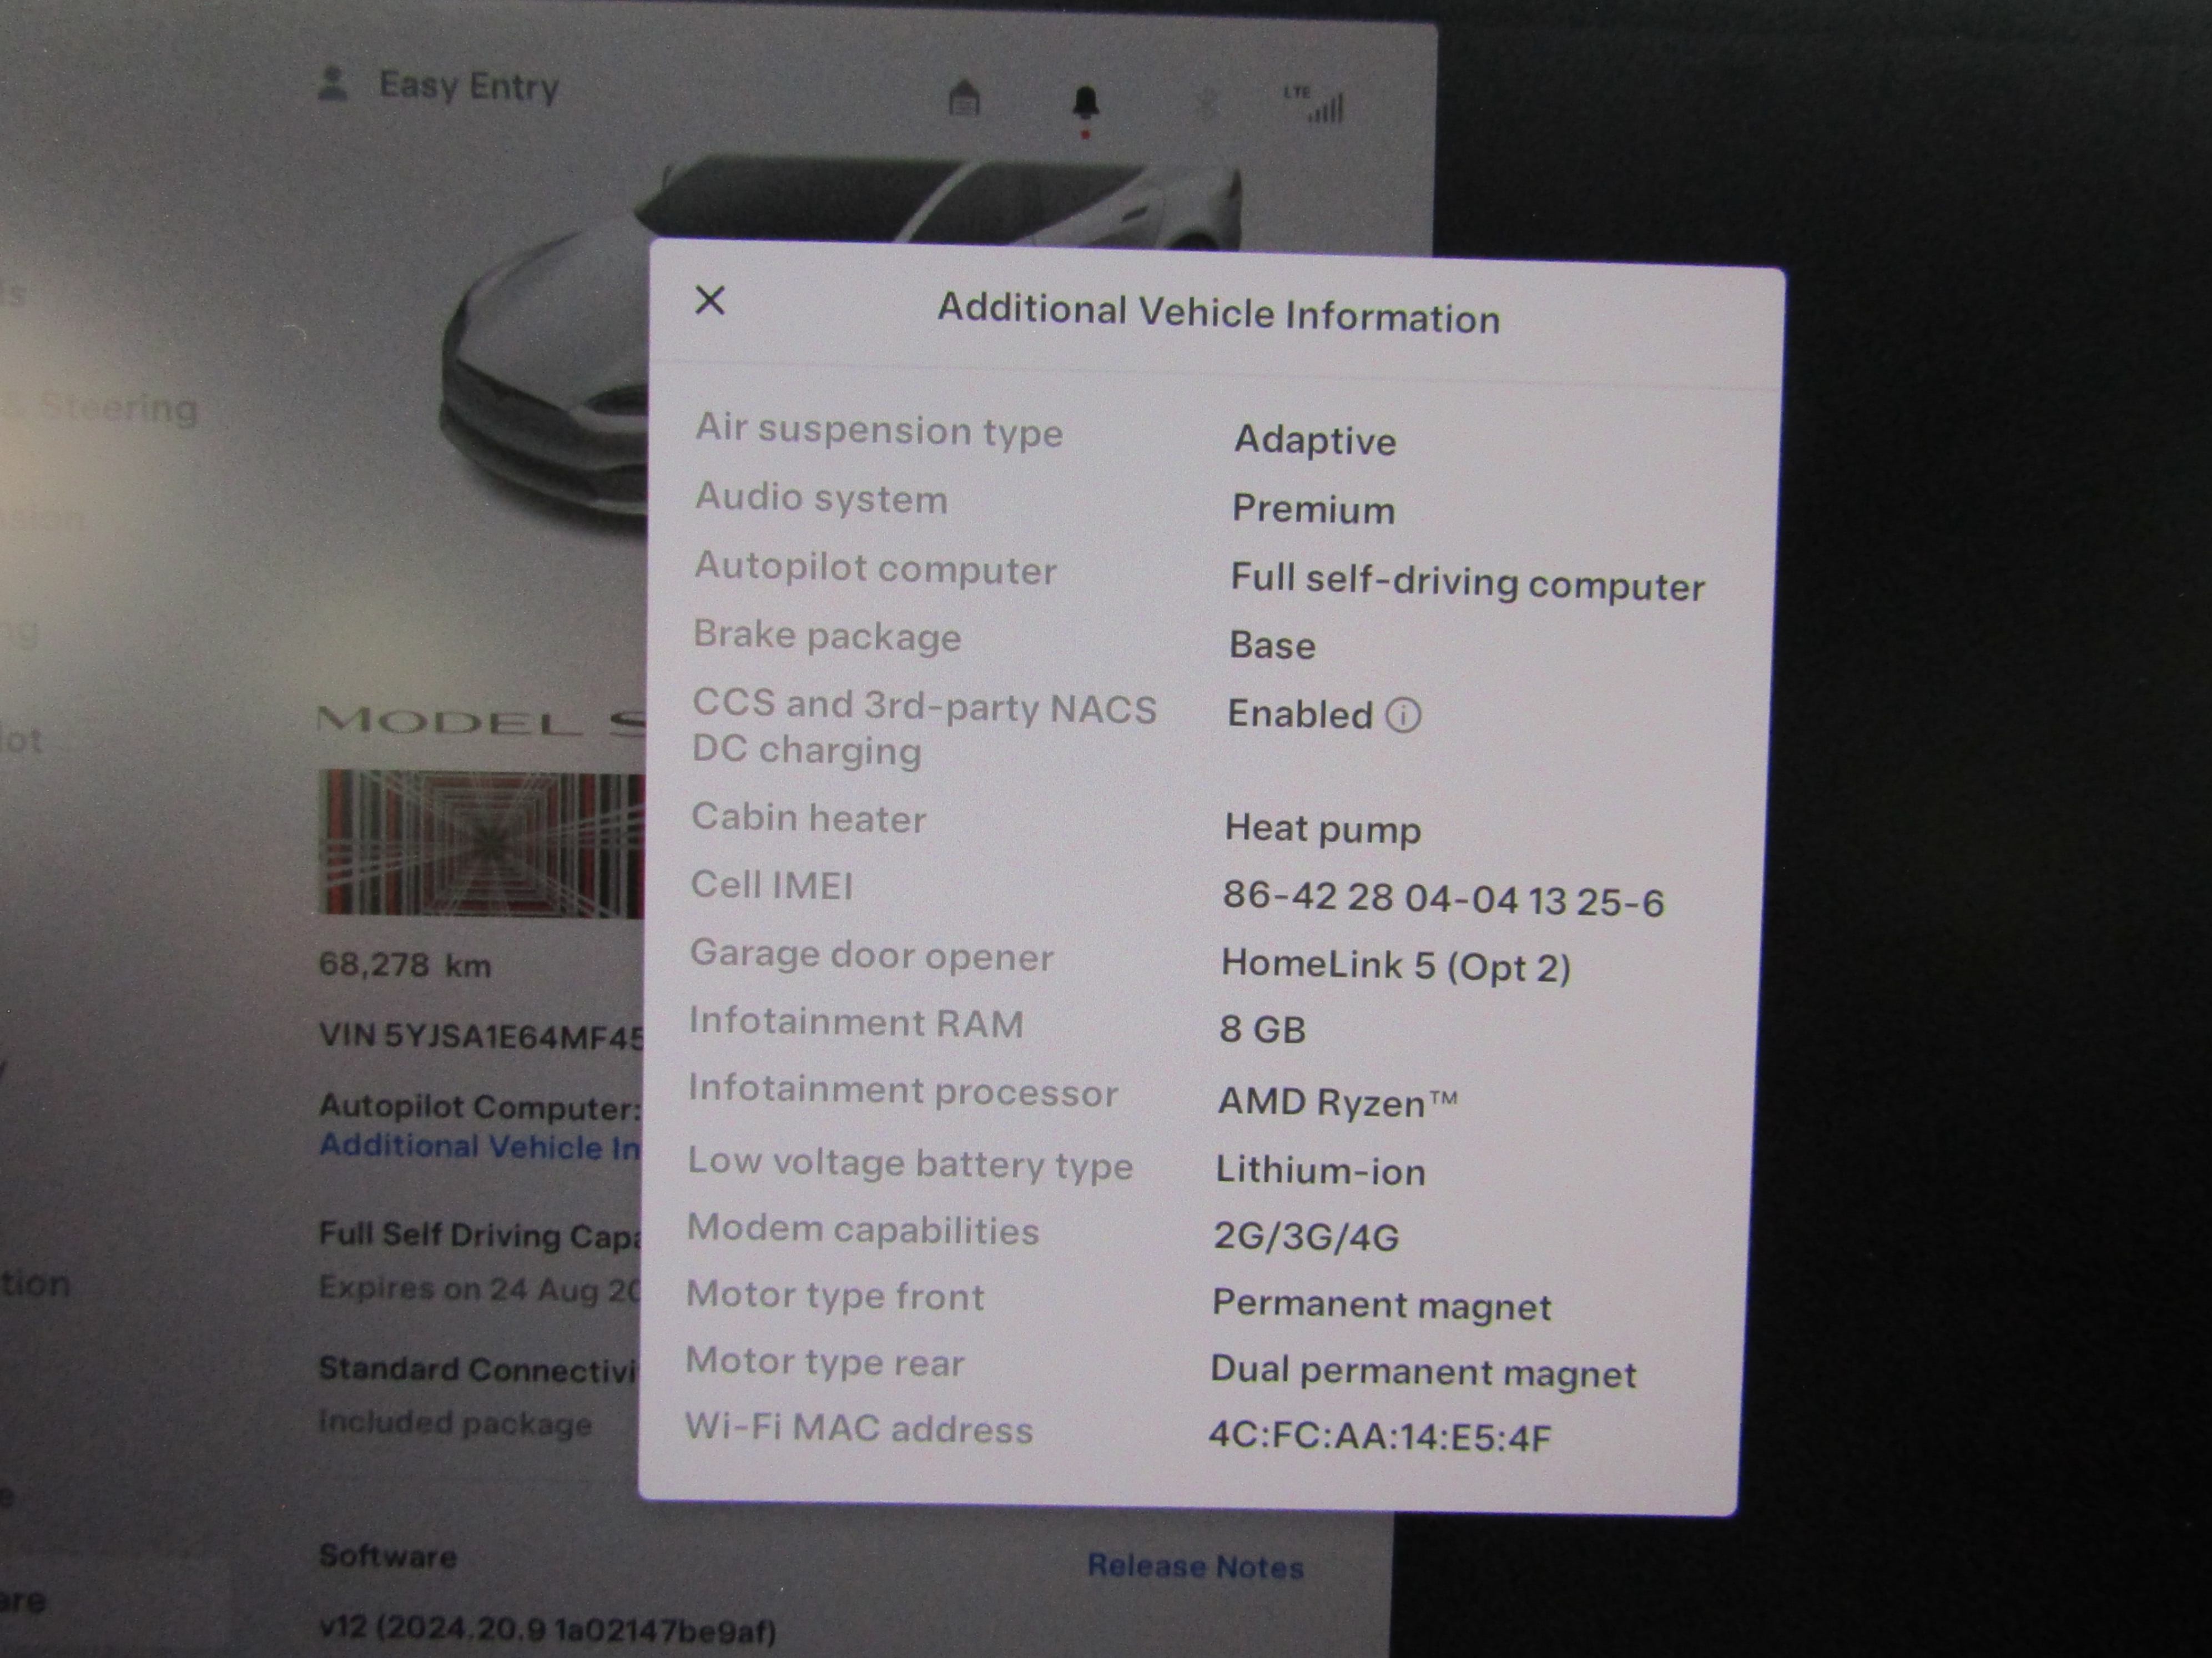Tap the Standard Connectivity package entry
The height and width of the screenshot is (1658, 2212).
(x=477, y=1369)
